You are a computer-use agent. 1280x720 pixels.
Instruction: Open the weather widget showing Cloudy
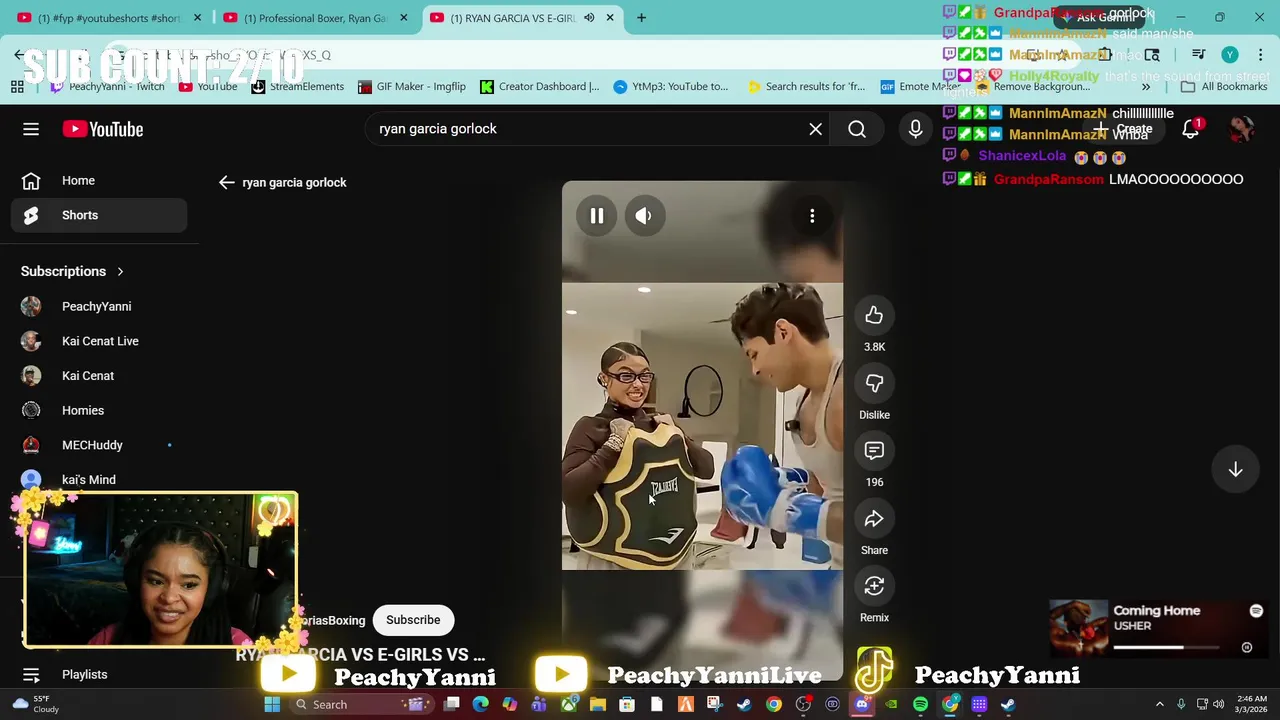coord(36,705)
